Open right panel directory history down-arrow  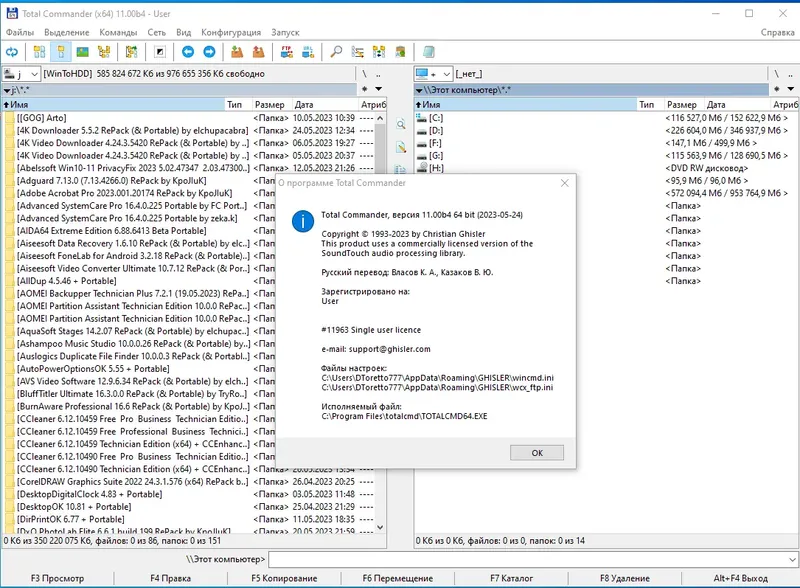pos(790,89)
